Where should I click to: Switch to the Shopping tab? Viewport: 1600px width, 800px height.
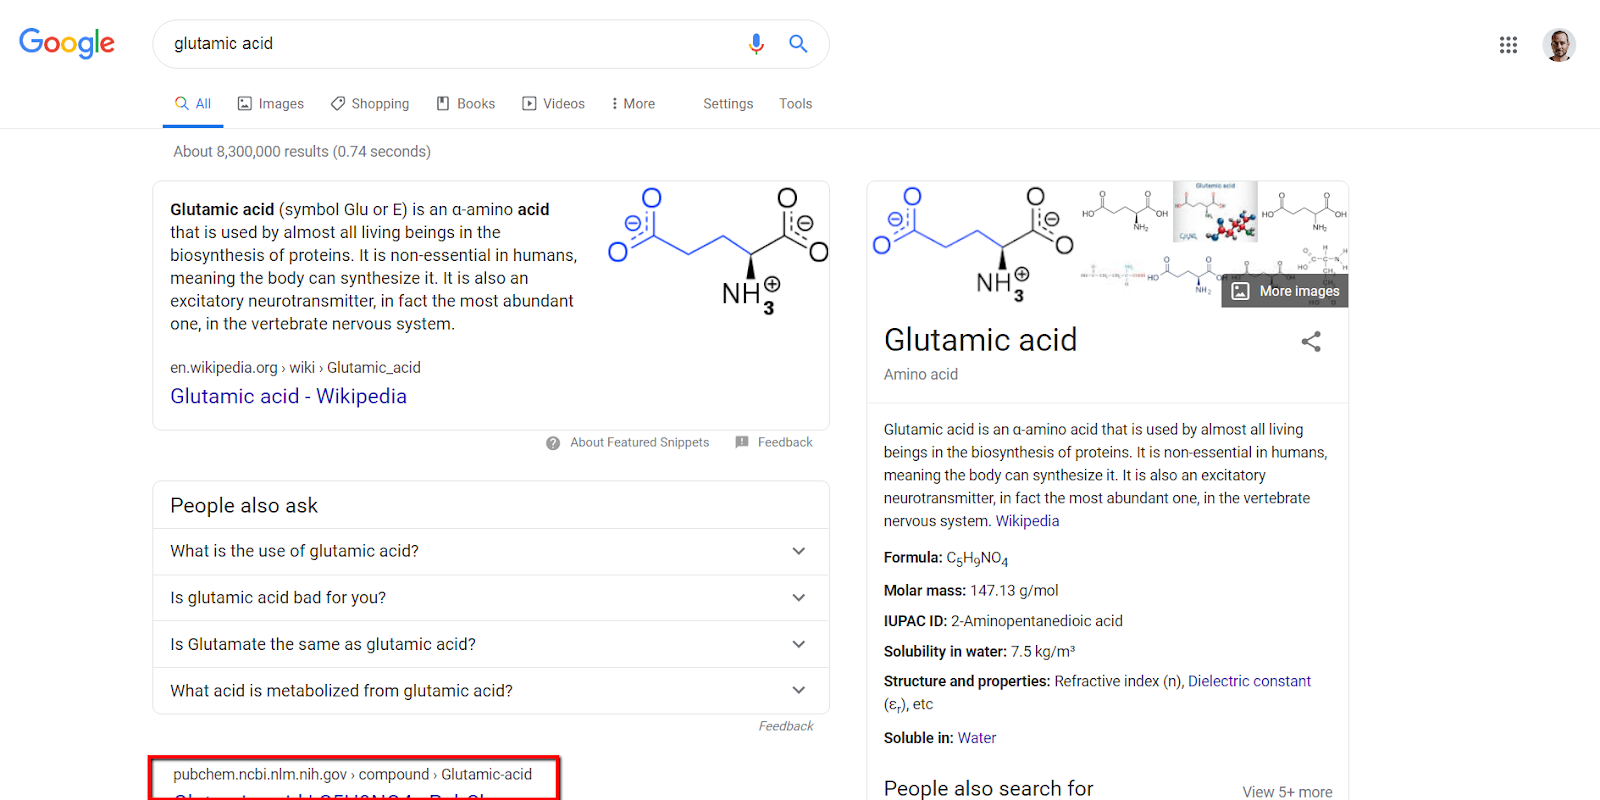coord(370,104)
